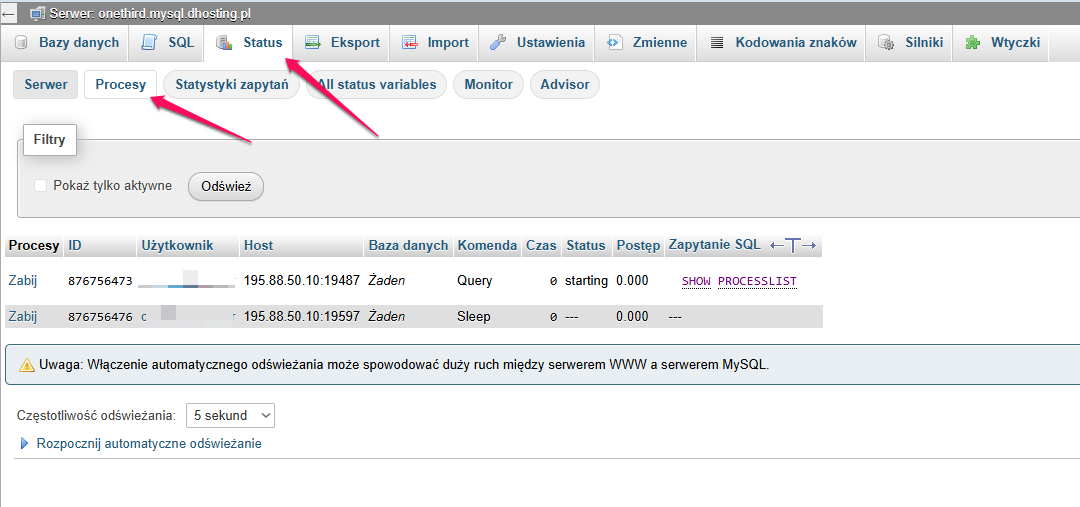Sort by the Czas column header
The width and height of the screenshot is (1080, 507).
(x=541, y=245)
